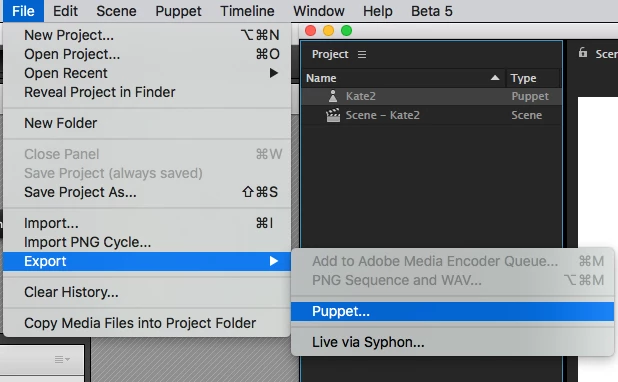
Task: Click the Scene – Kate2 clapperboard icon
Action: point(333,115)
